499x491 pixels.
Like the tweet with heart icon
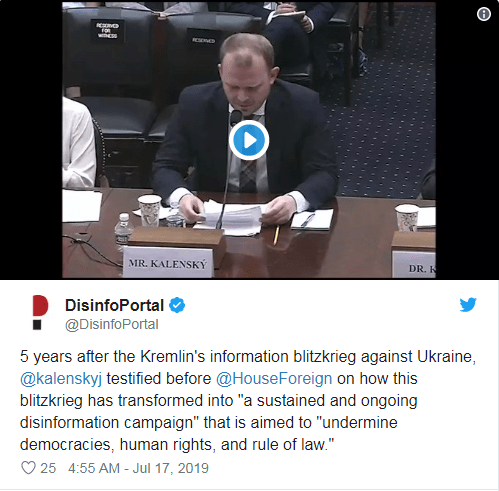28,468
